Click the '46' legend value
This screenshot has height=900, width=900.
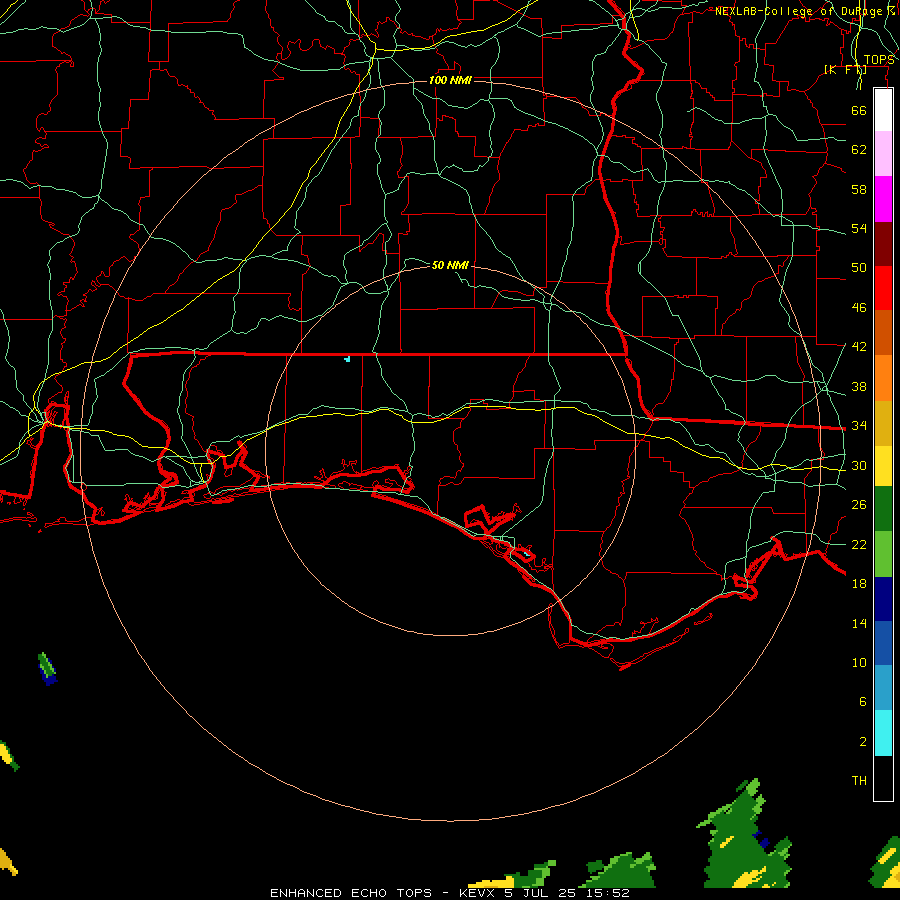pos(859,308)
